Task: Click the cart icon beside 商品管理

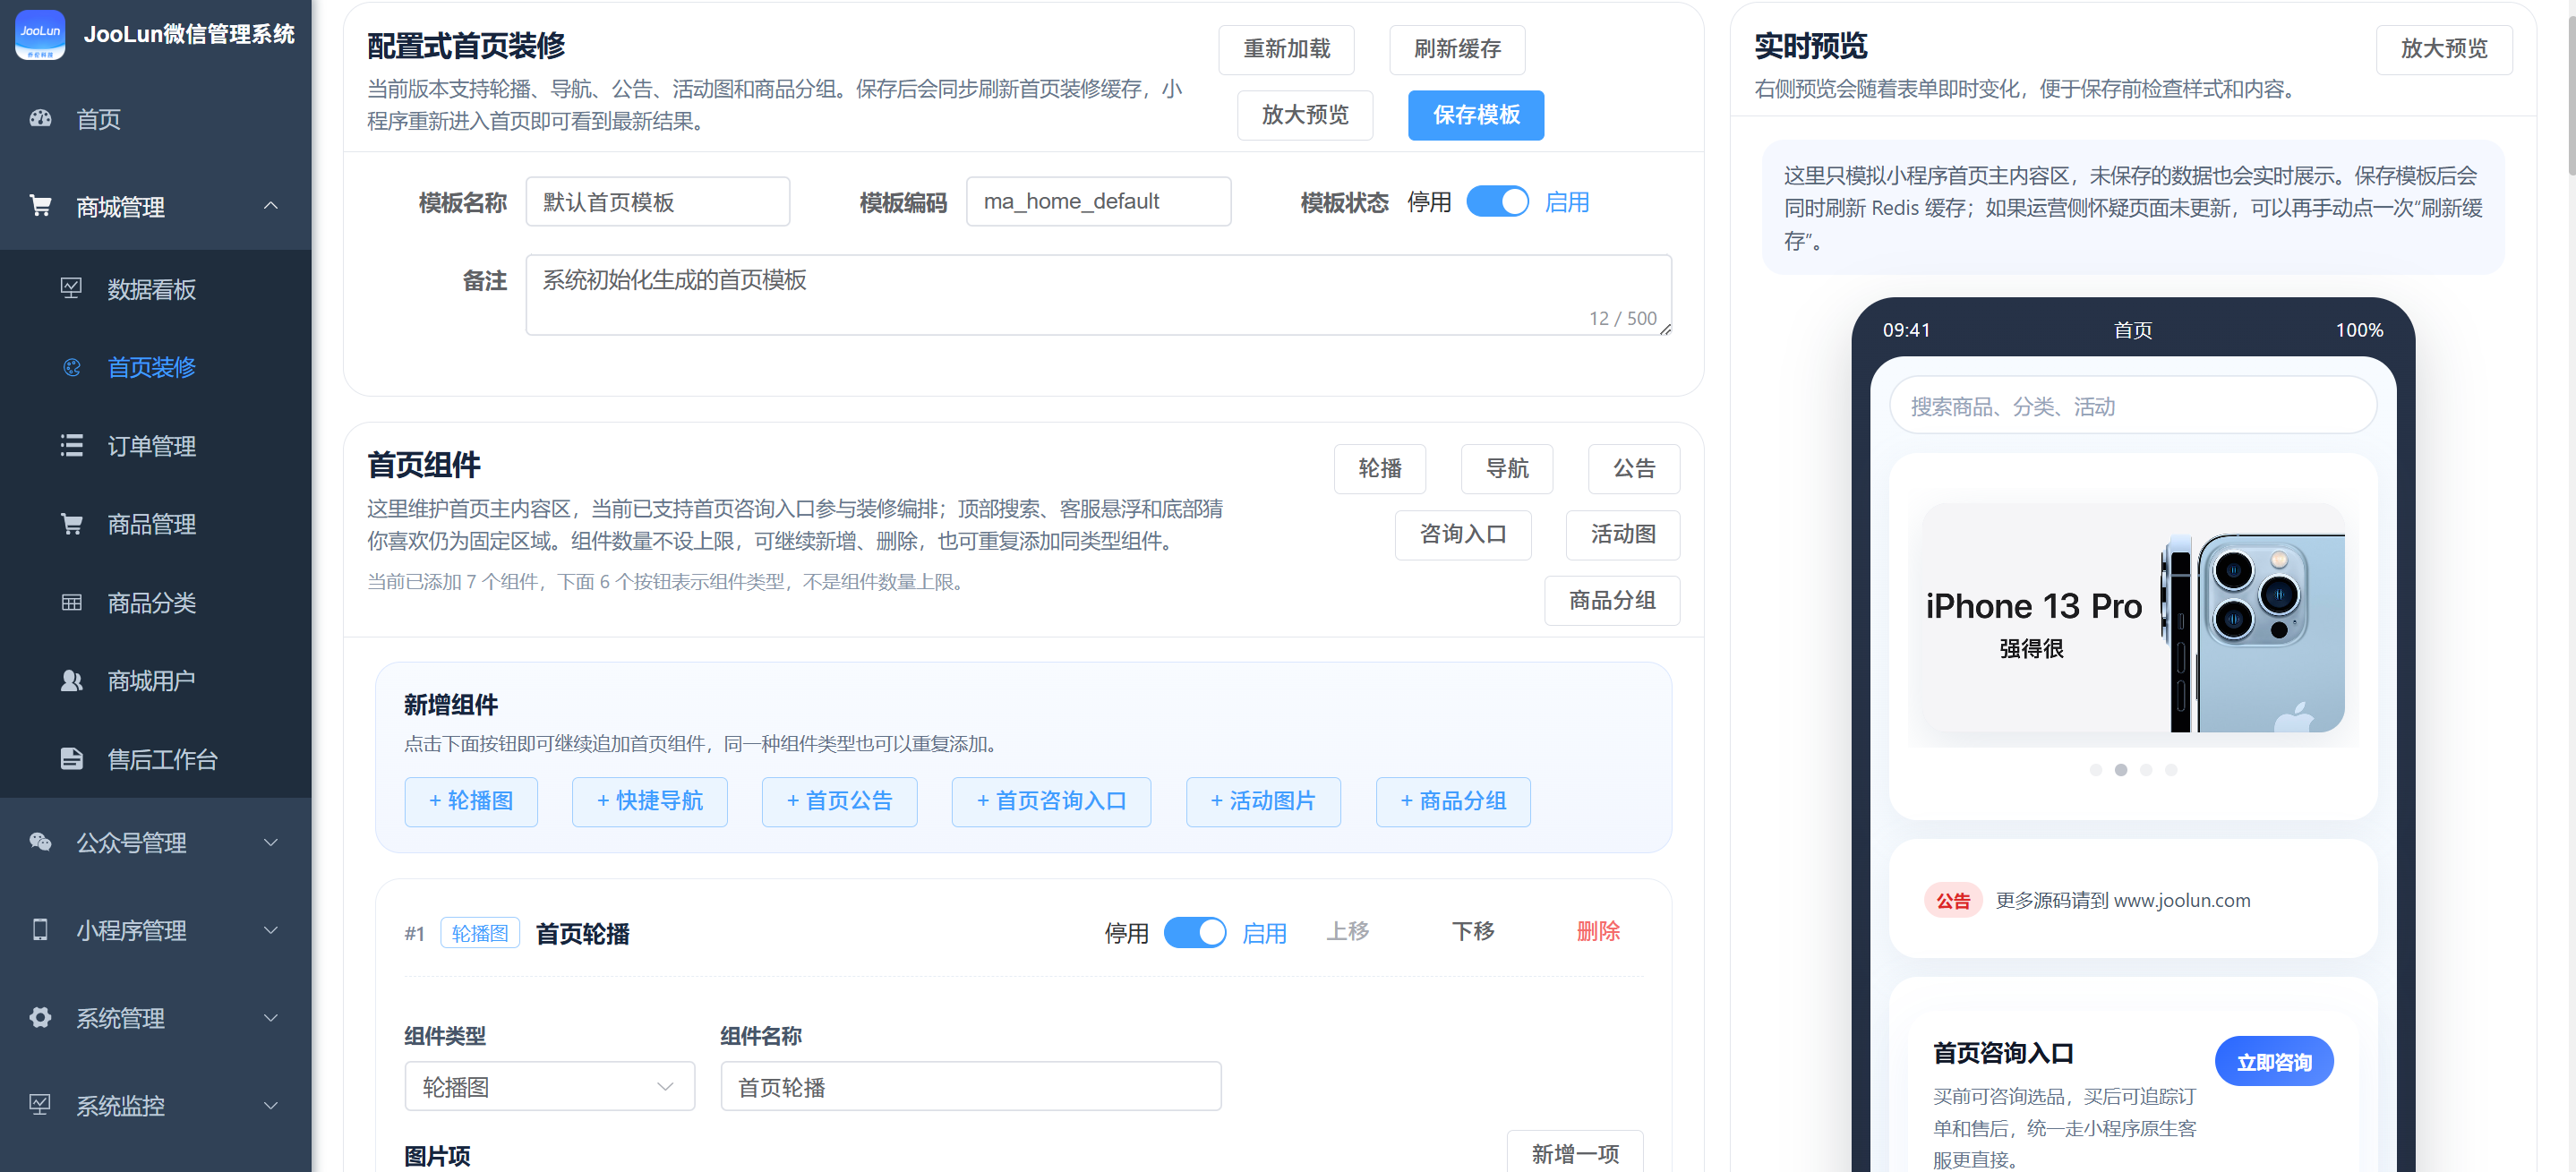Action: [x=71, y=523]
